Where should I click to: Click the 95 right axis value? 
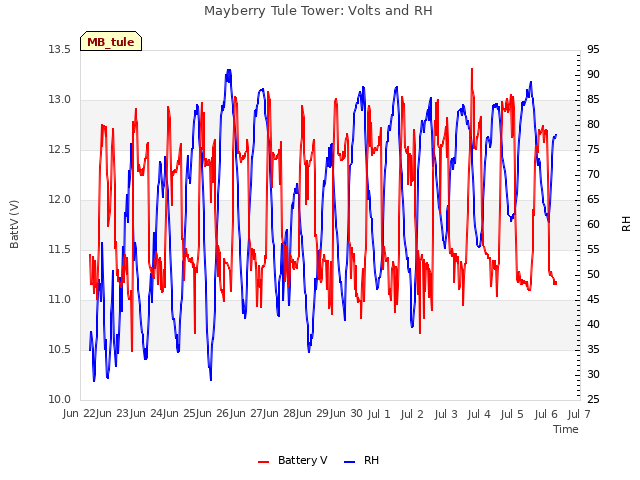[593, 49]
